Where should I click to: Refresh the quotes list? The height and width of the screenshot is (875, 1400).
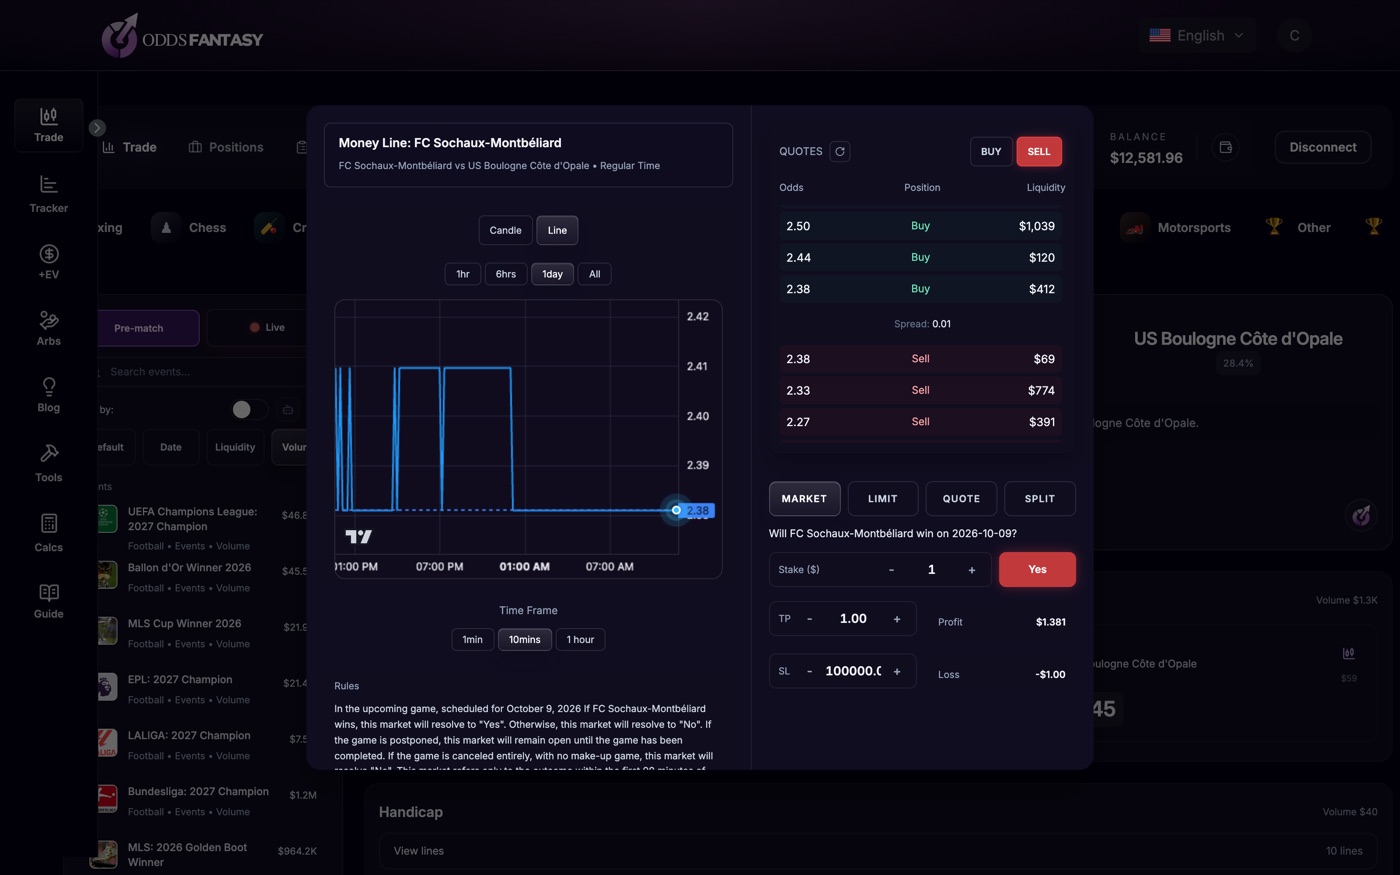click(840, 151)
